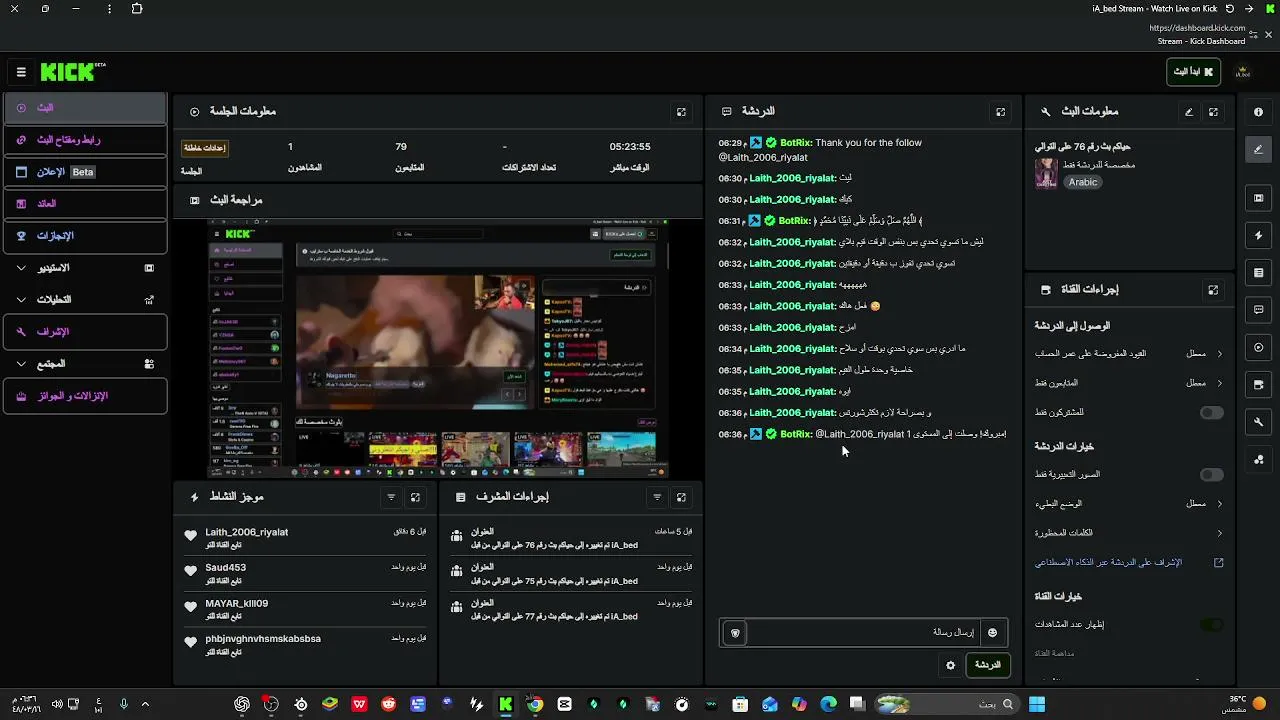
Task: Open account age restriction options chevron
Action: pos(1219,354)
